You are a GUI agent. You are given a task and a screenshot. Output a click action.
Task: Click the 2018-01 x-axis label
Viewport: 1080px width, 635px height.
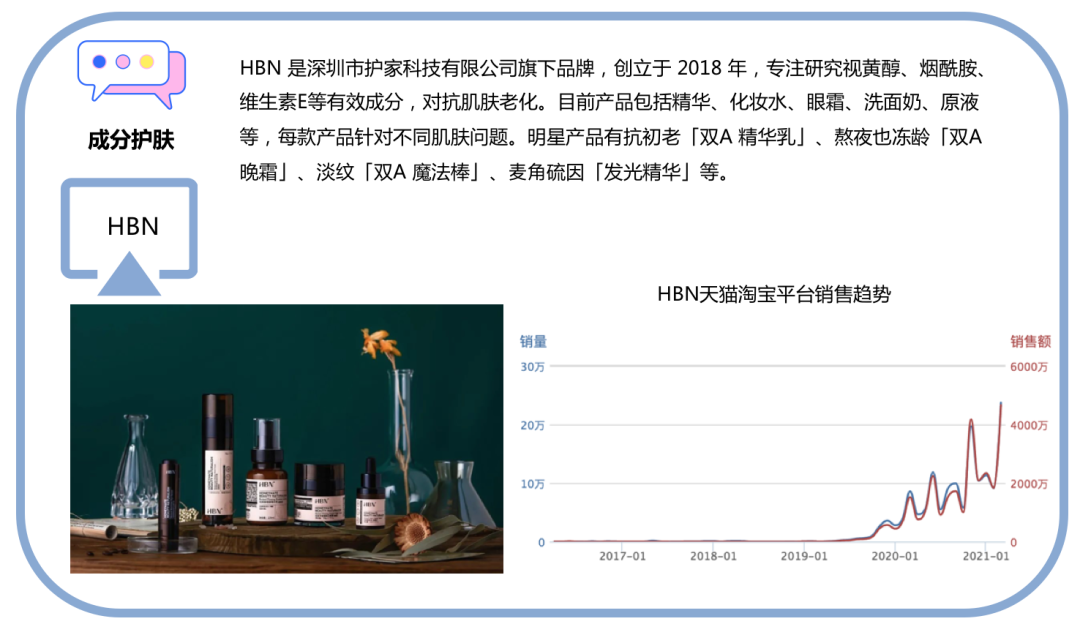coord(714,556)
